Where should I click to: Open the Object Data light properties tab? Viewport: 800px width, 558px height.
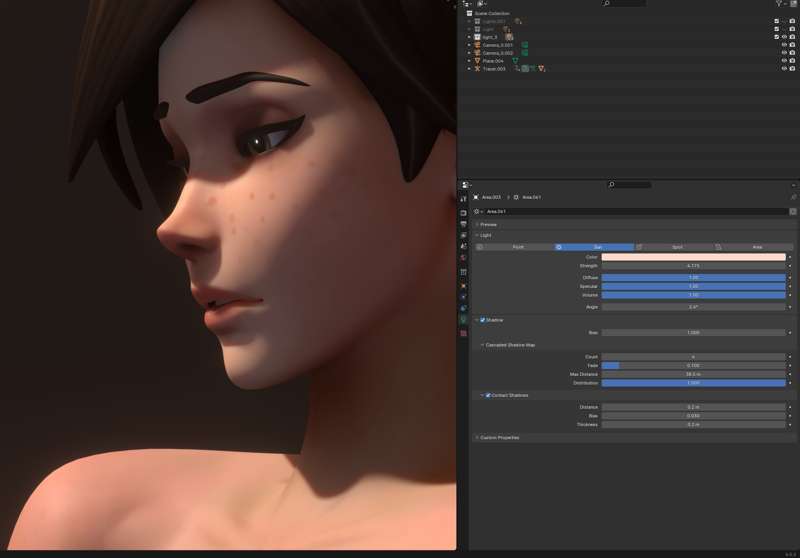[463, 320]
